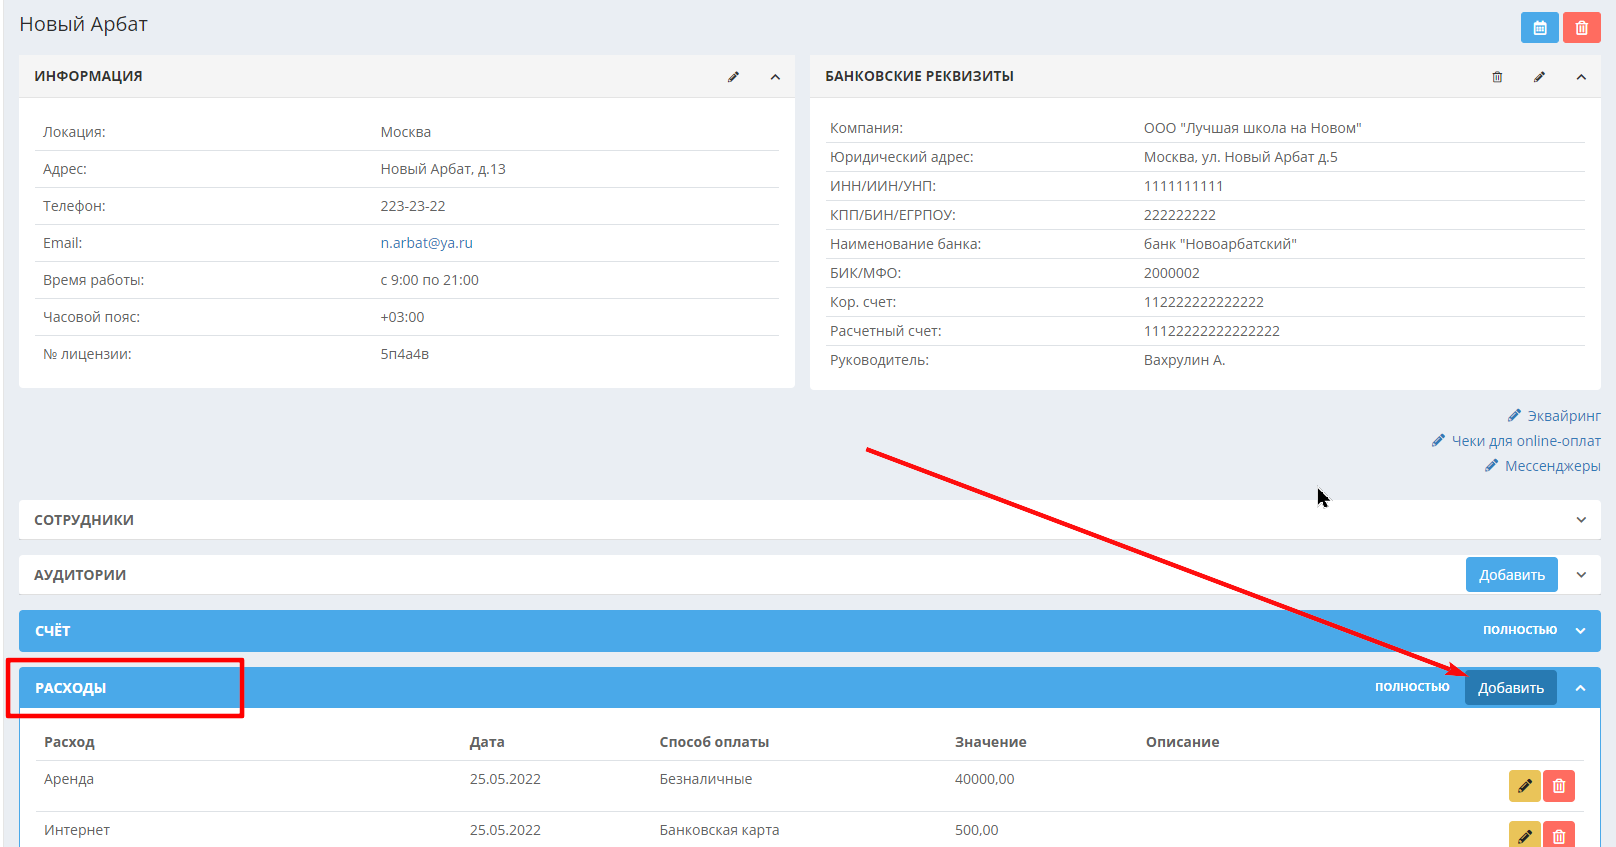Image resolution: width=1616 pixels, height=847 pixels.
Task: Click the location value Москва
Action: click(x=406, y=132)
